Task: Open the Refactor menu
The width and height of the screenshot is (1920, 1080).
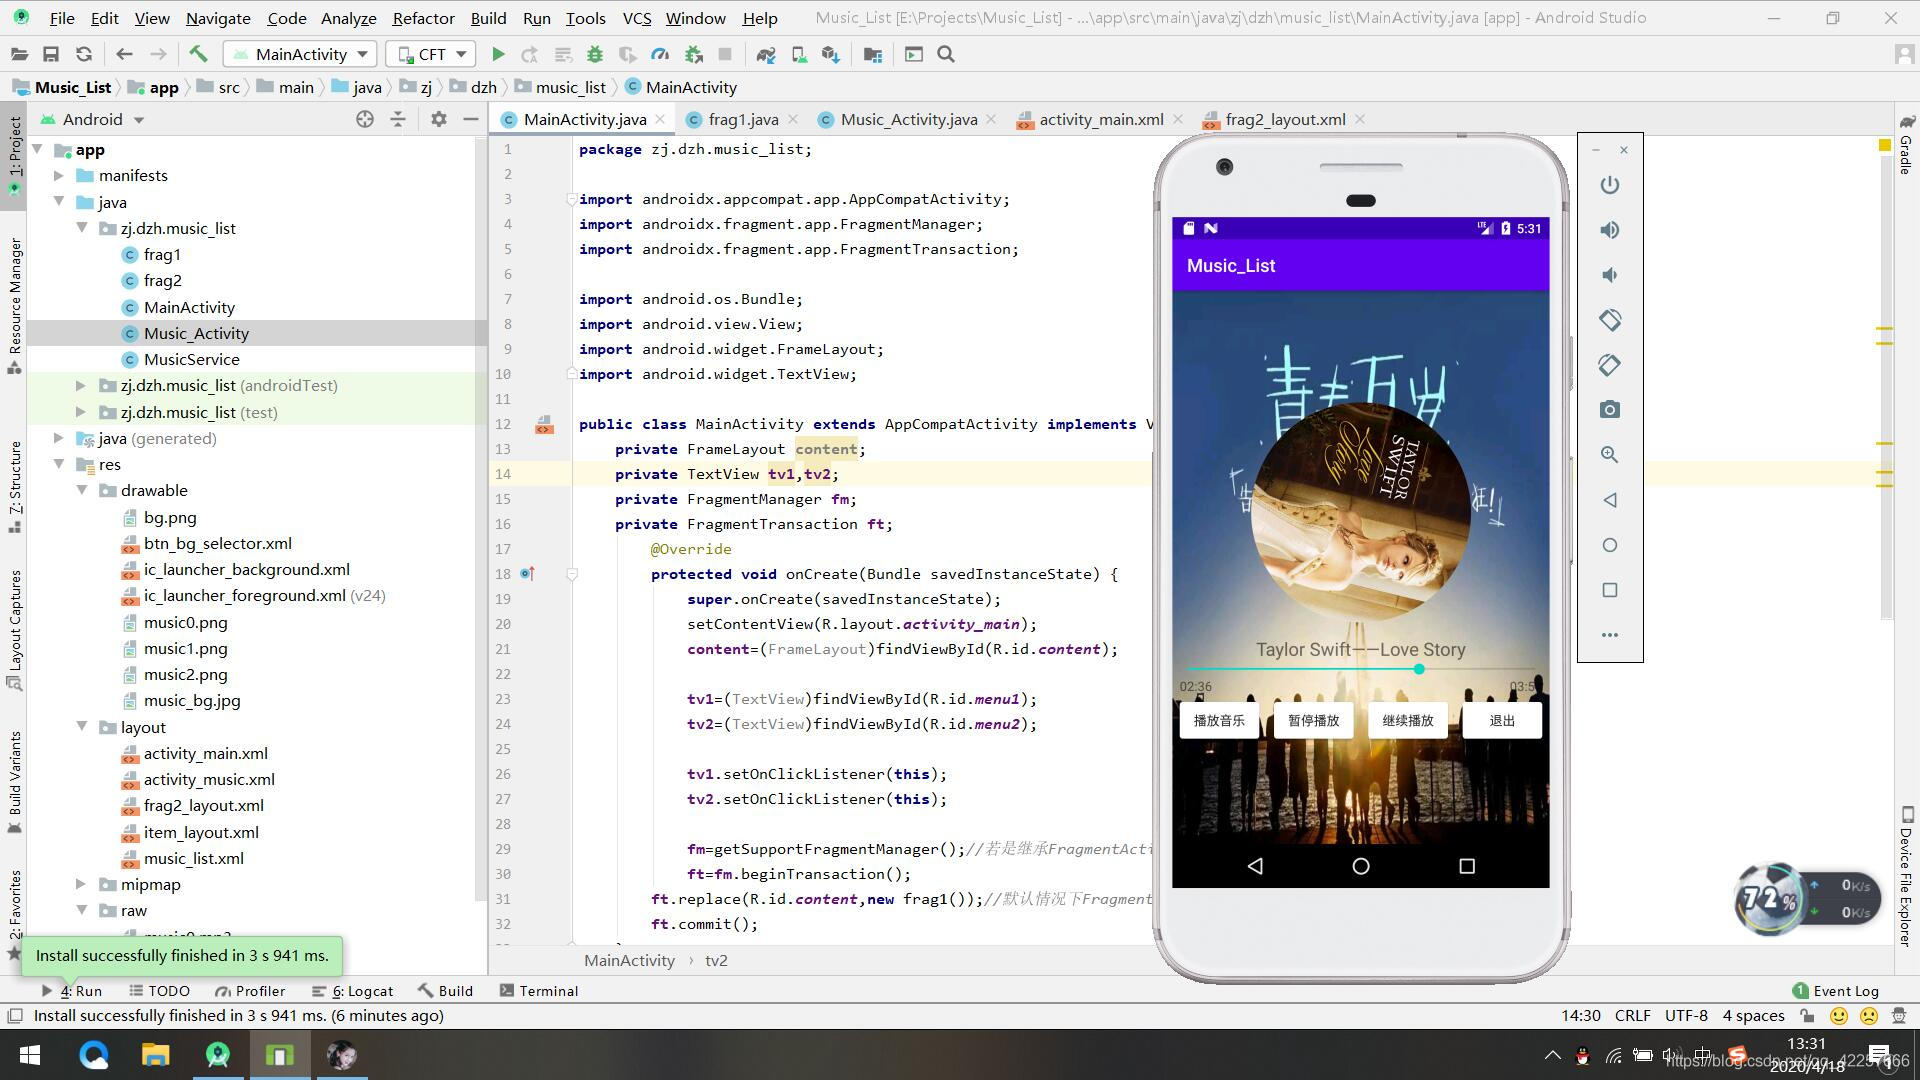Action: (x=423, y=18)
